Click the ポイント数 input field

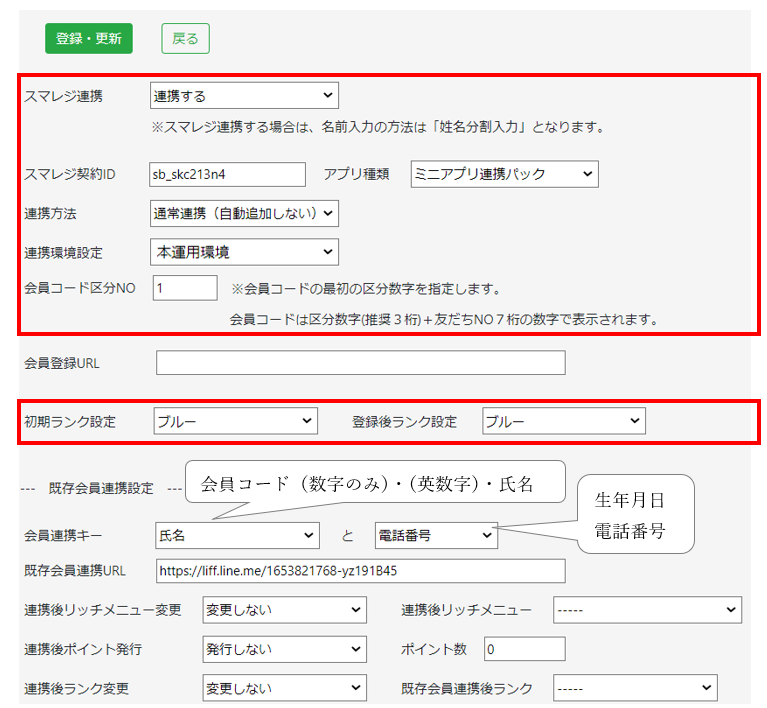524,649
